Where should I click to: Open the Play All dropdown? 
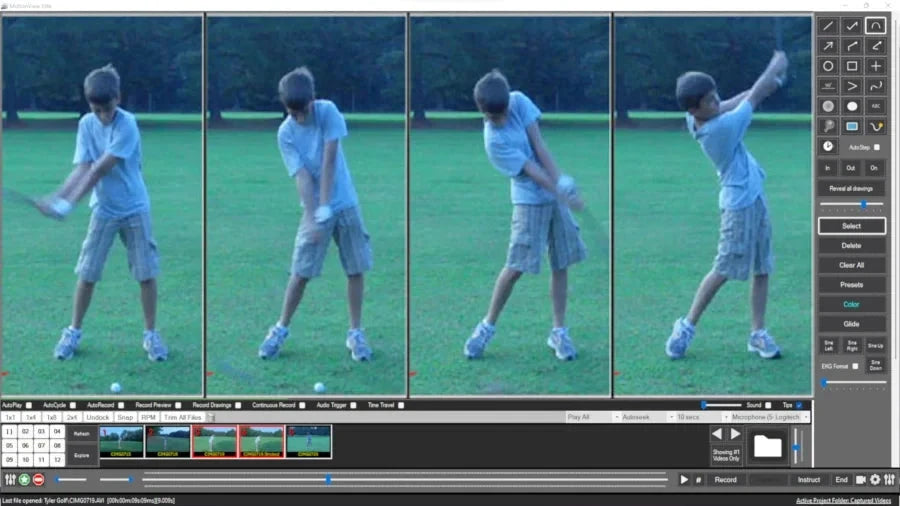click(588, 417)
